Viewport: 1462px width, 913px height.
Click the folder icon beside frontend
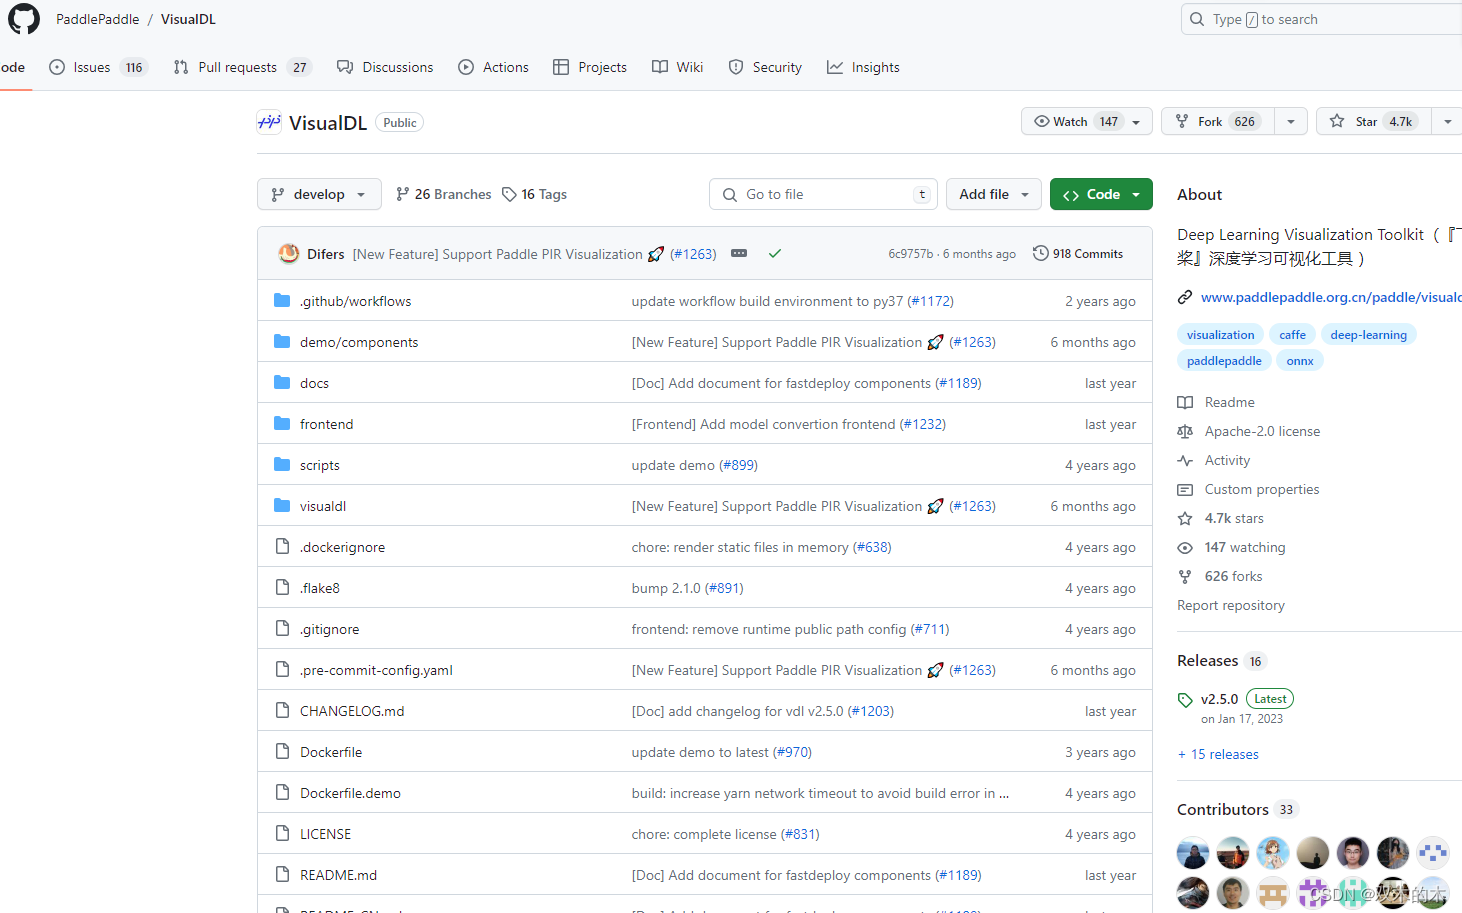coord(282,423)
